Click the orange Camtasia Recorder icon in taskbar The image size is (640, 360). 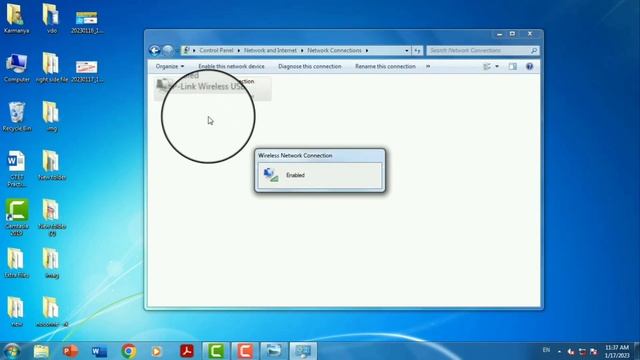(x=245, y=351)
